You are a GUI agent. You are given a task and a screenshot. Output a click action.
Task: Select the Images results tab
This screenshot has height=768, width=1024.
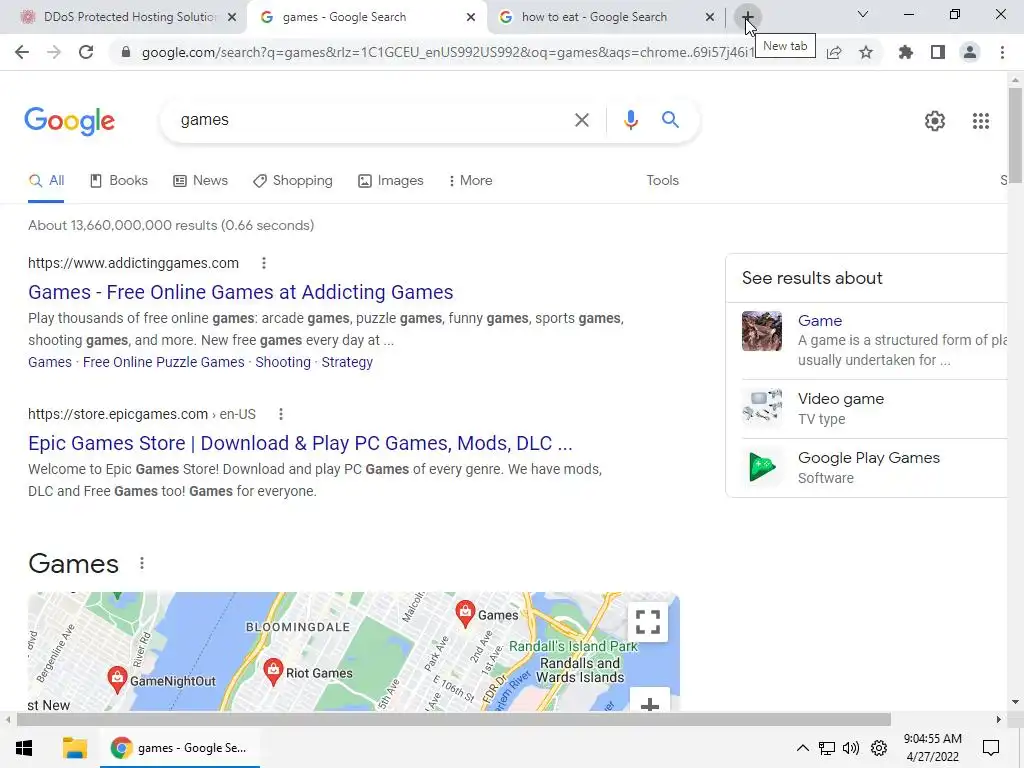pyautogui.click(x=391, y=181)
